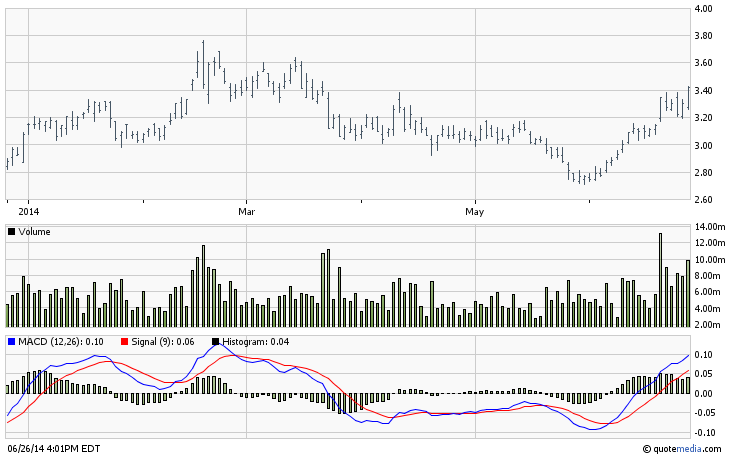Click the 10.00m volume axis label

pos(710,259)
